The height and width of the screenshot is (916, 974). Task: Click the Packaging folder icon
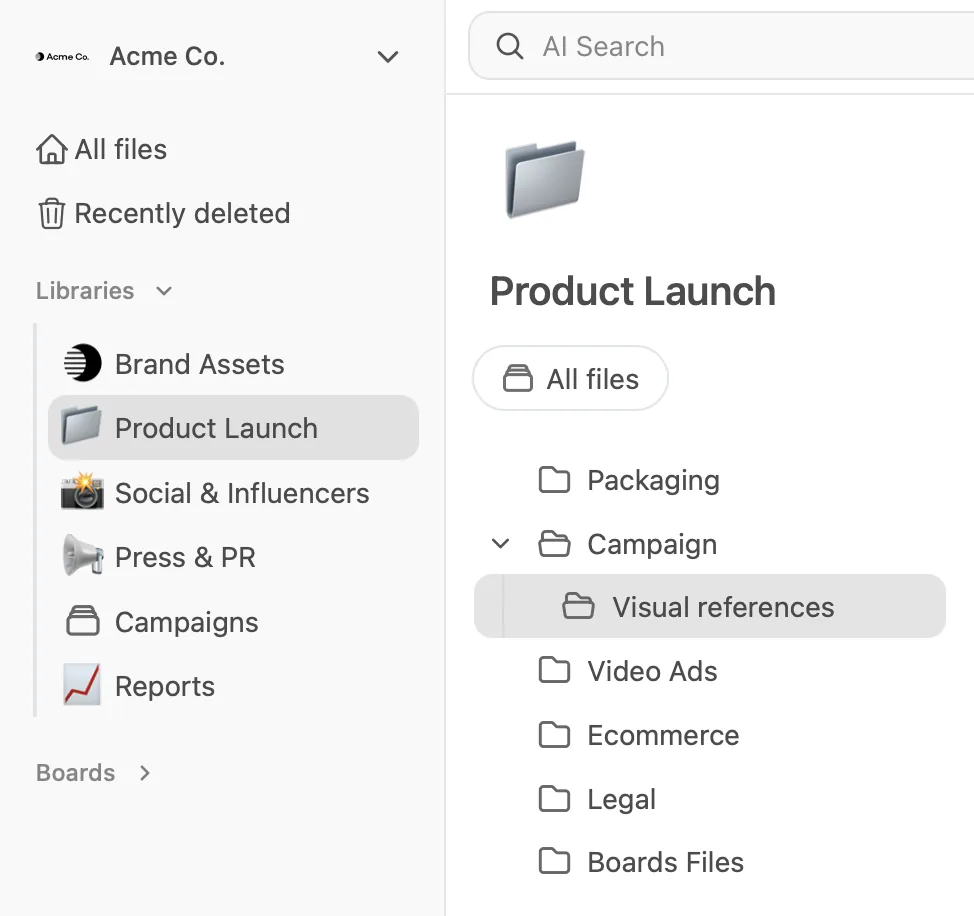pyautogui.click(x=554, y=479)
